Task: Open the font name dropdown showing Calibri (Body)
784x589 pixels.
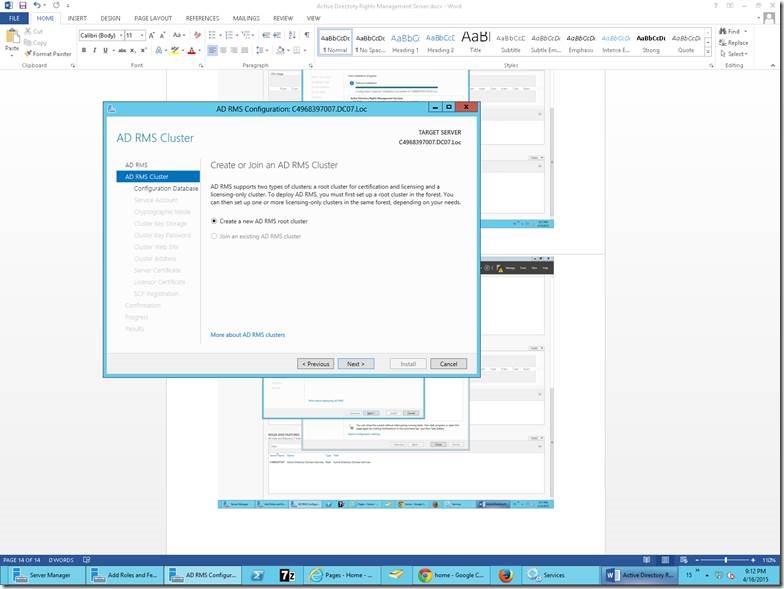Action: click(x=122, y=36)
